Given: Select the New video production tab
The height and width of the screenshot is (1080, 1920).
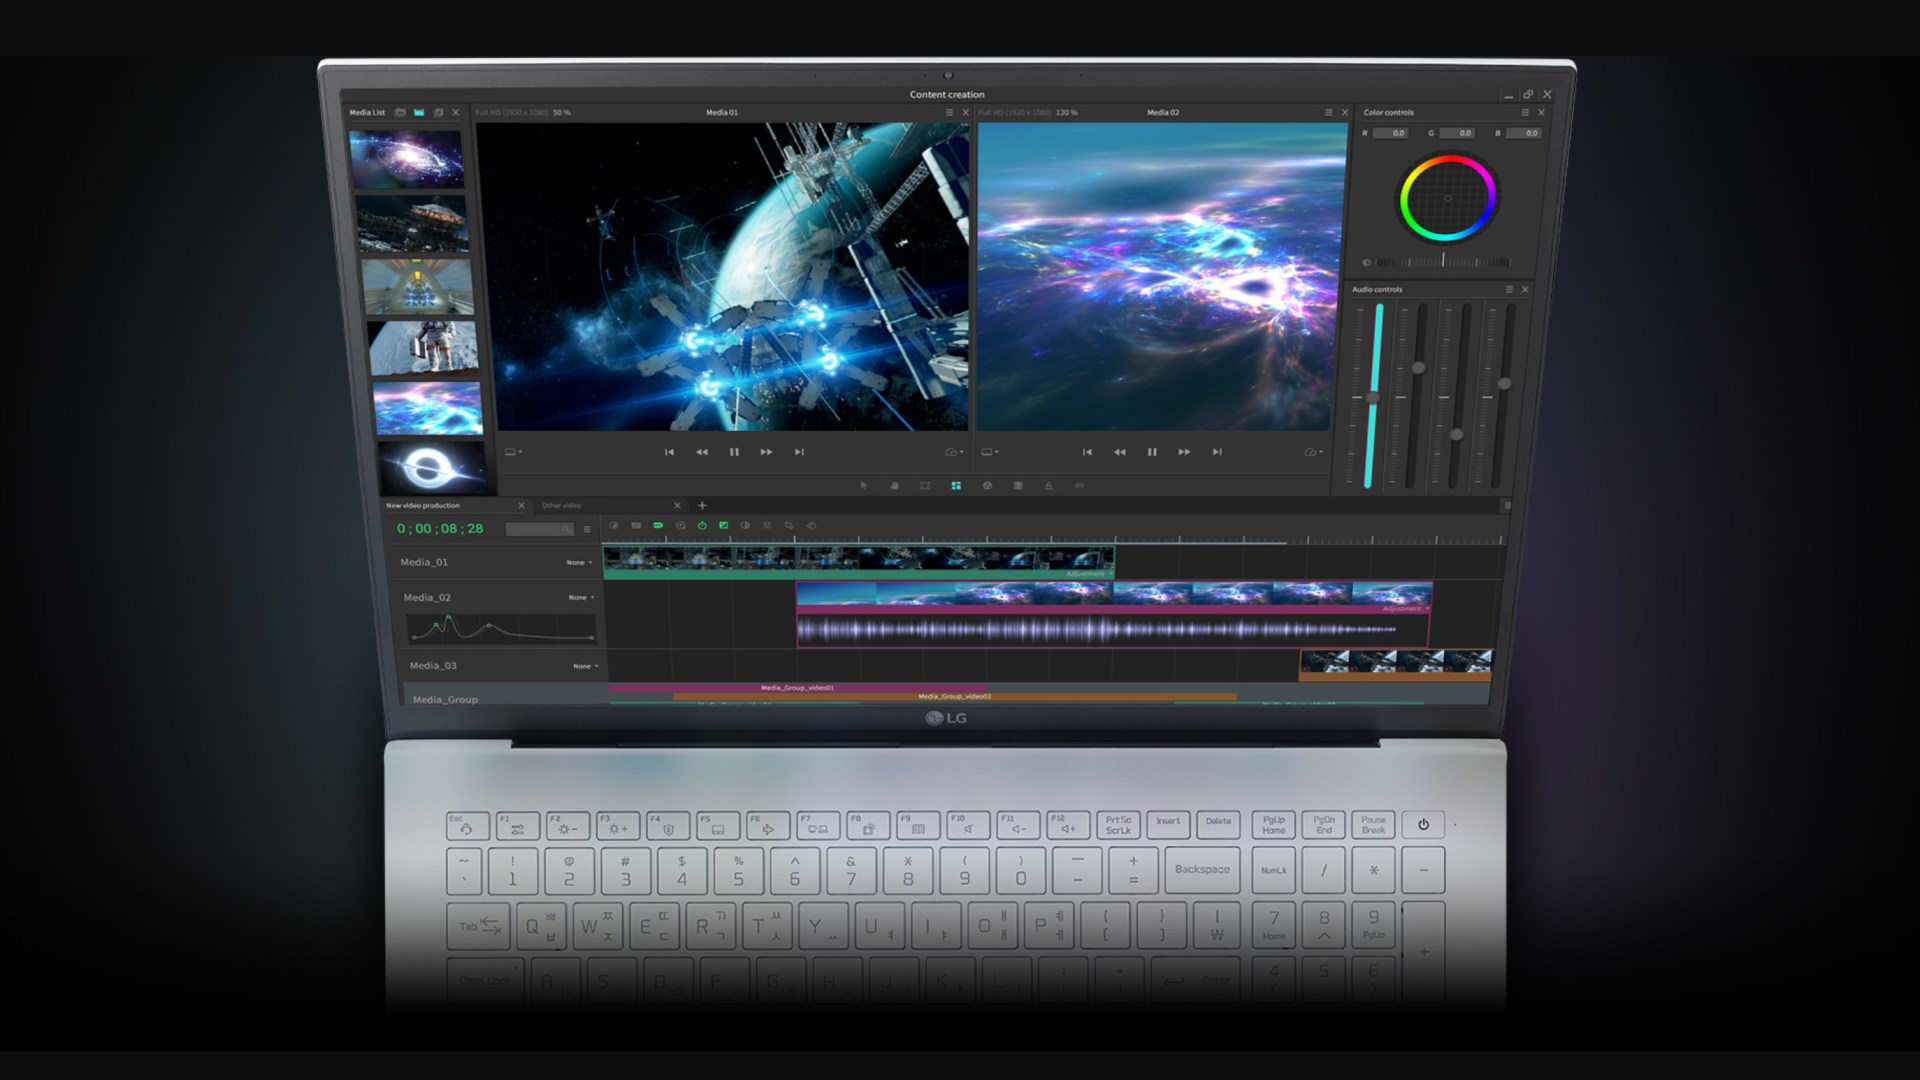Looking at the screenshot, I should 424,506.
